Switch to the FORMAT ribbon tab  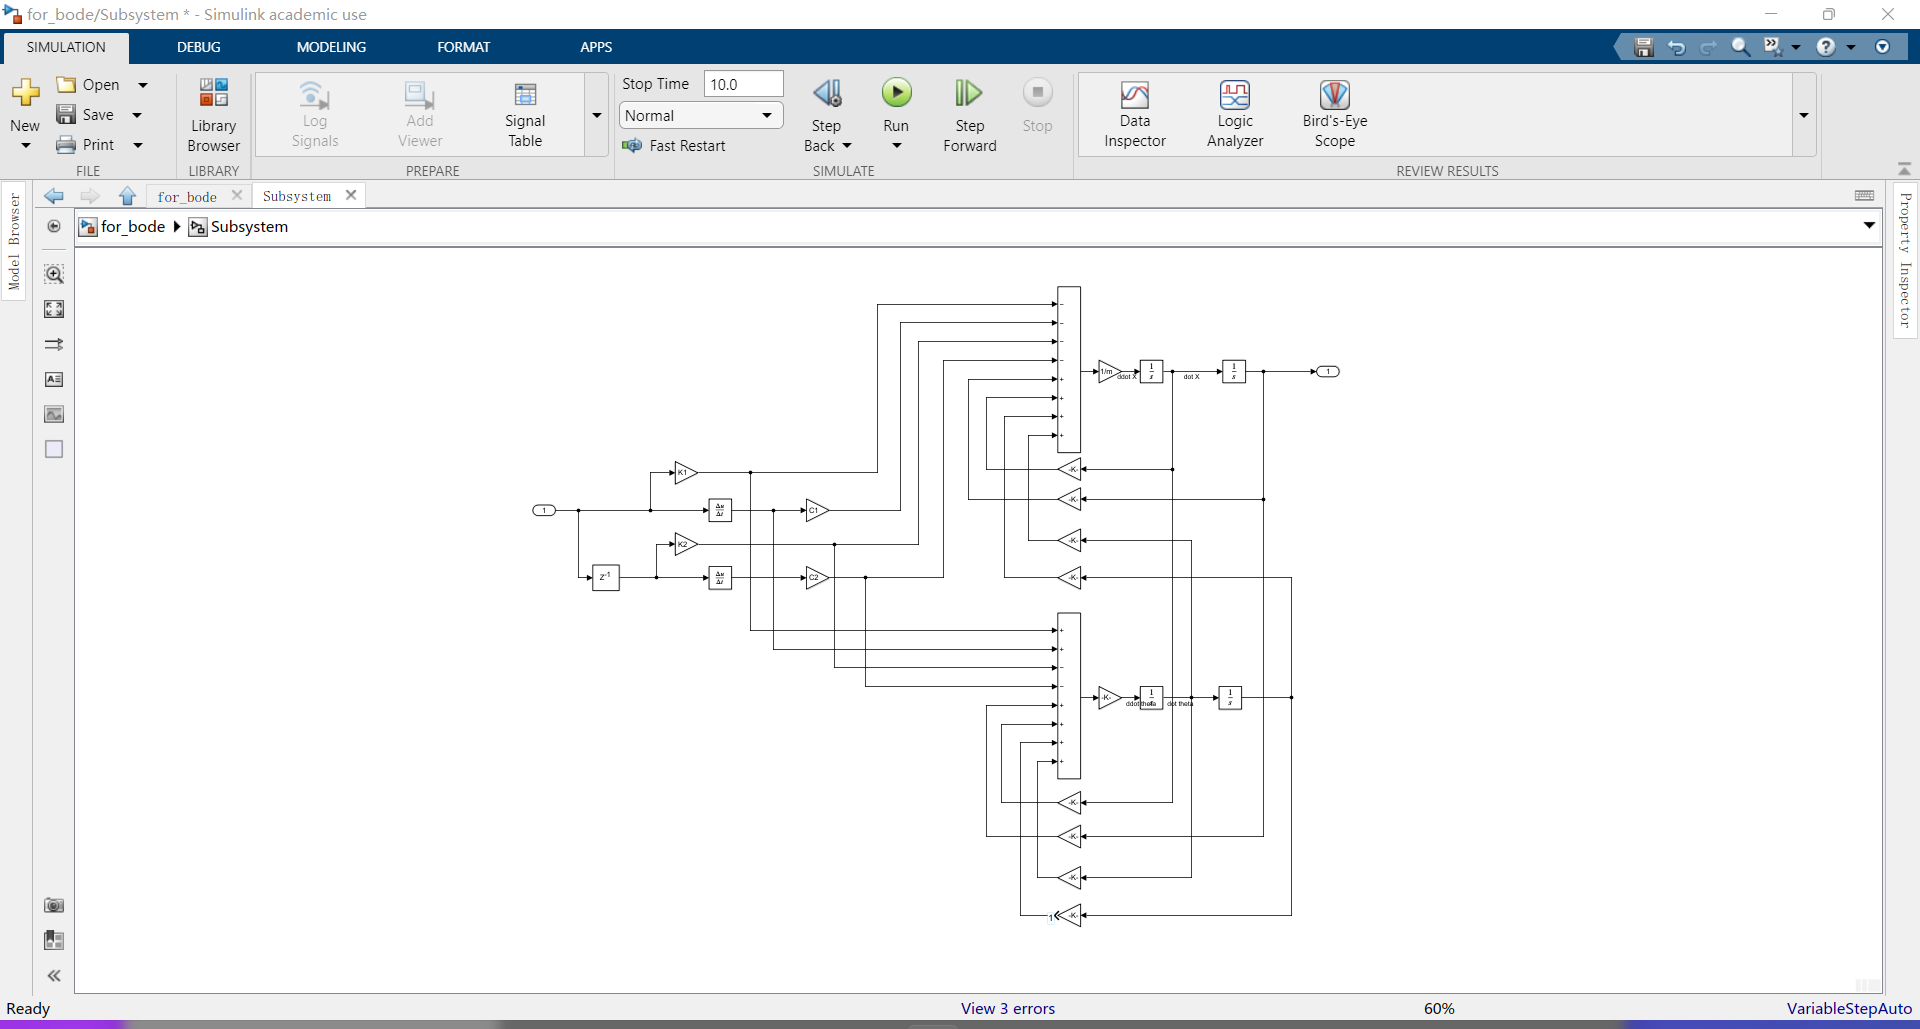[463, 47]
